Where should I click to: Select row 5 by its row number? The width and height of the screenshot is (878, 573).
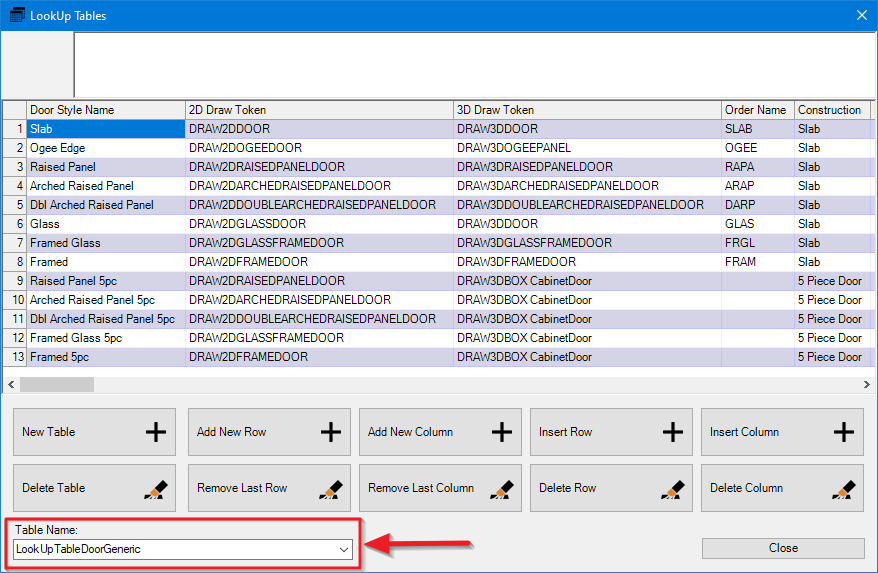click(x=15, y=205)
